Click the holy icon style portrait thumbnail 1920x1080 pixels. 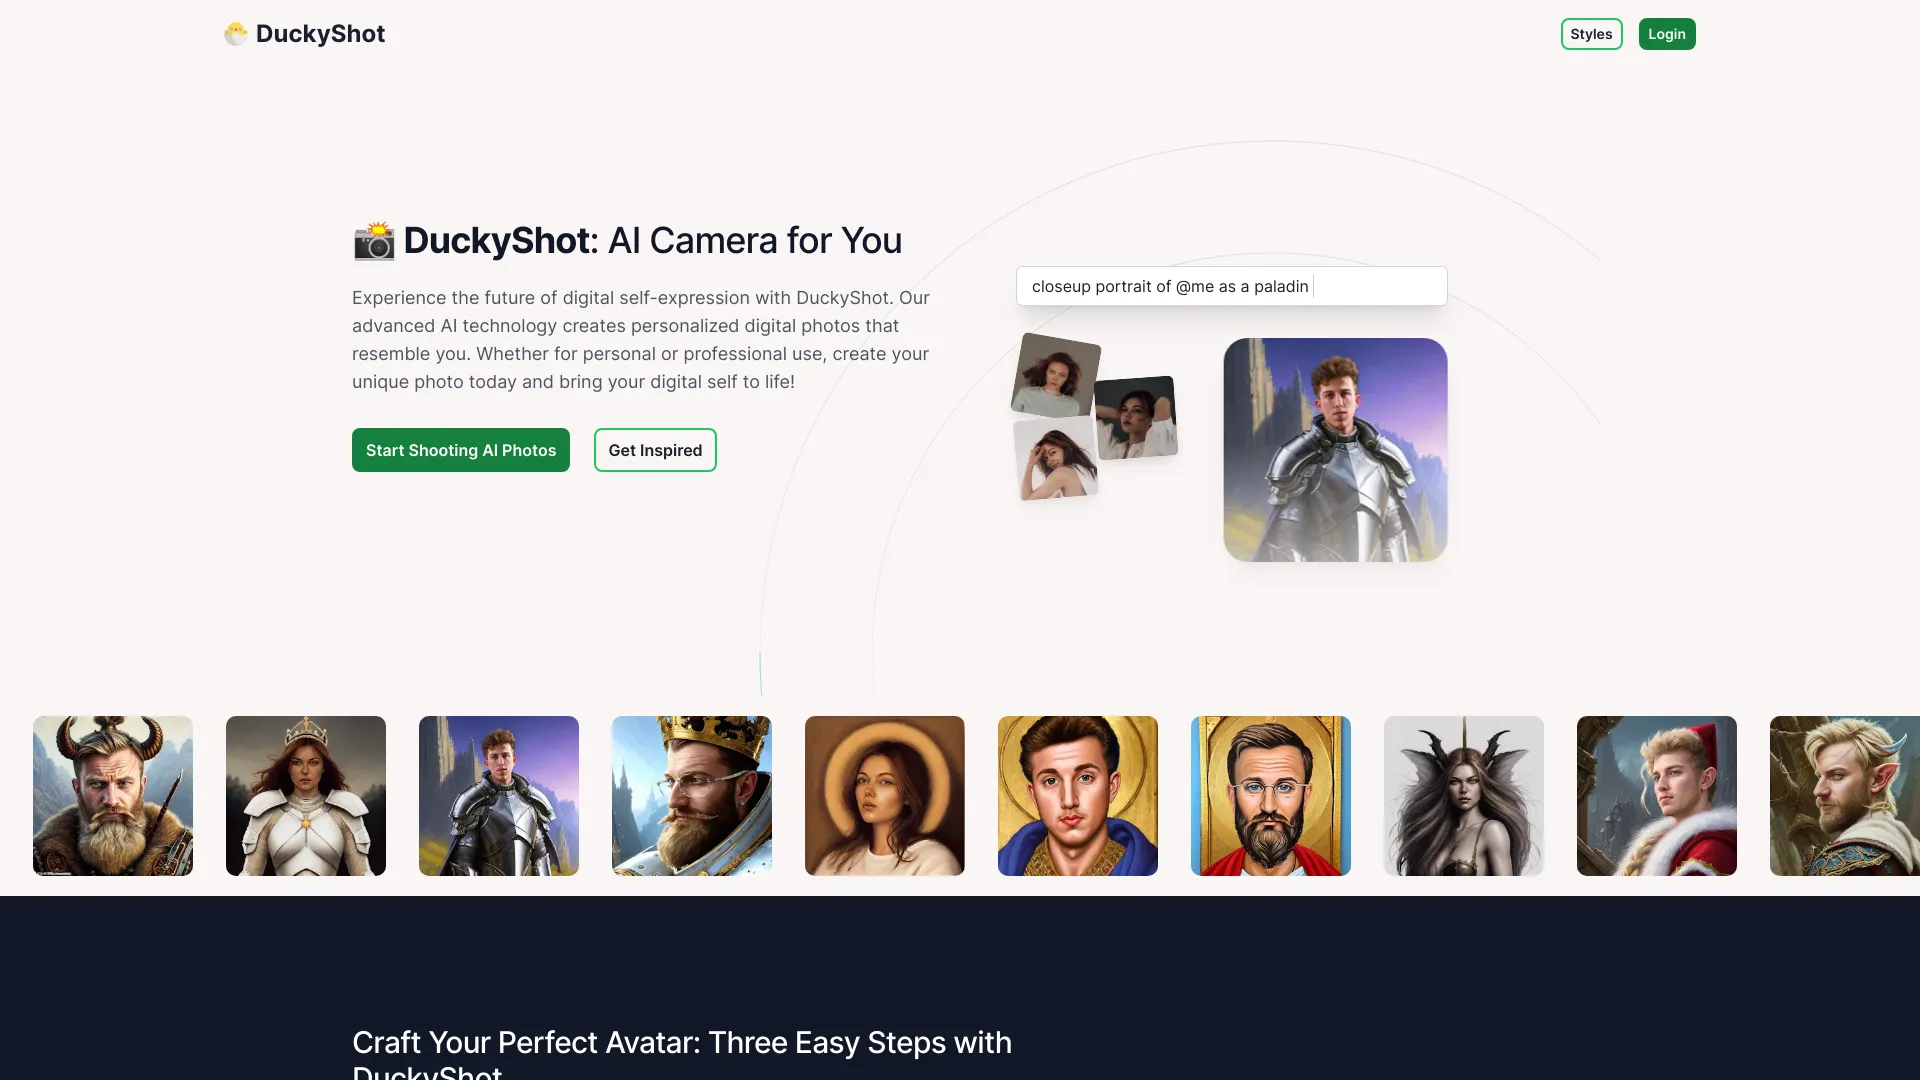pyautogui.click(x=1077, y=795)
